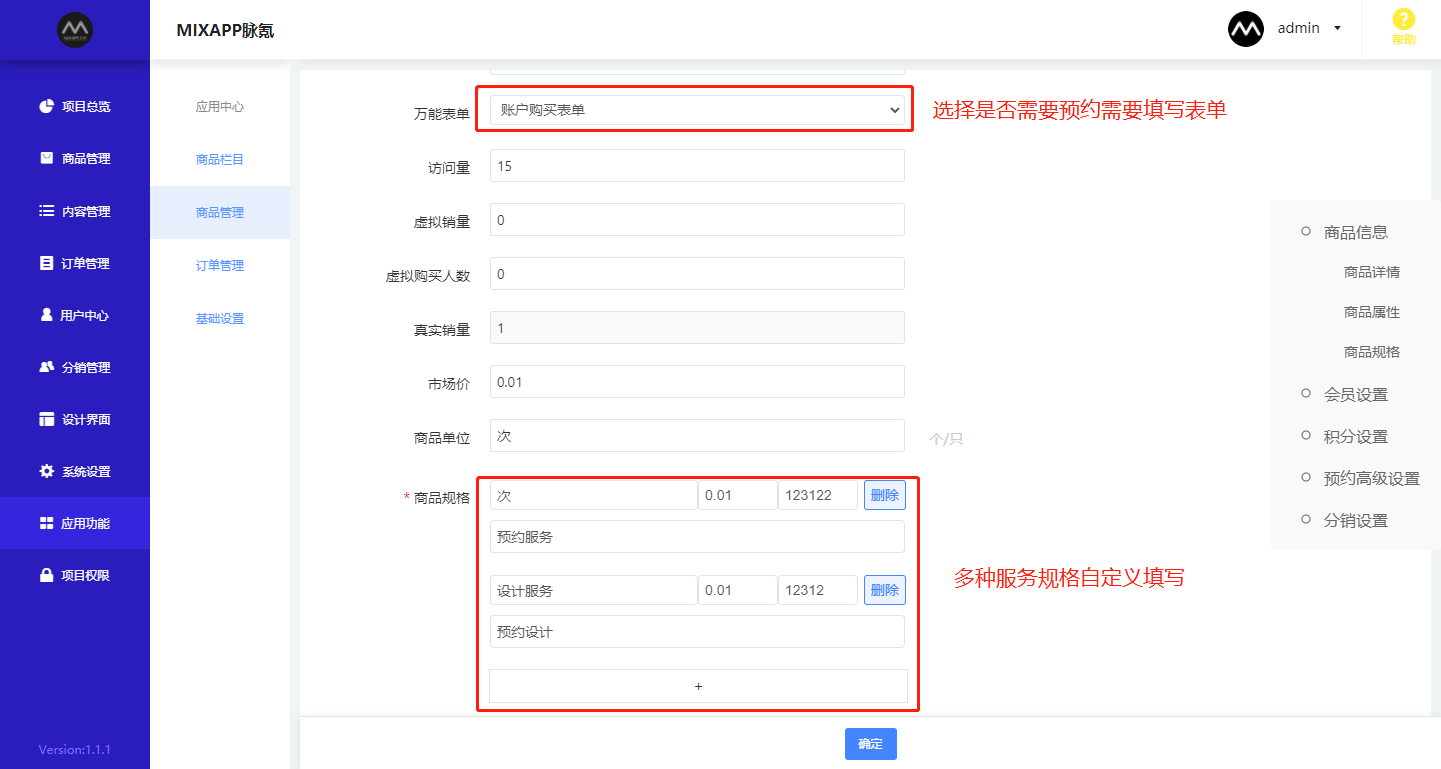Viewport: 1441px width, 769px height.
Task: Click the 订单管理 document icon in main sidebar
Action: coord(46,263)
